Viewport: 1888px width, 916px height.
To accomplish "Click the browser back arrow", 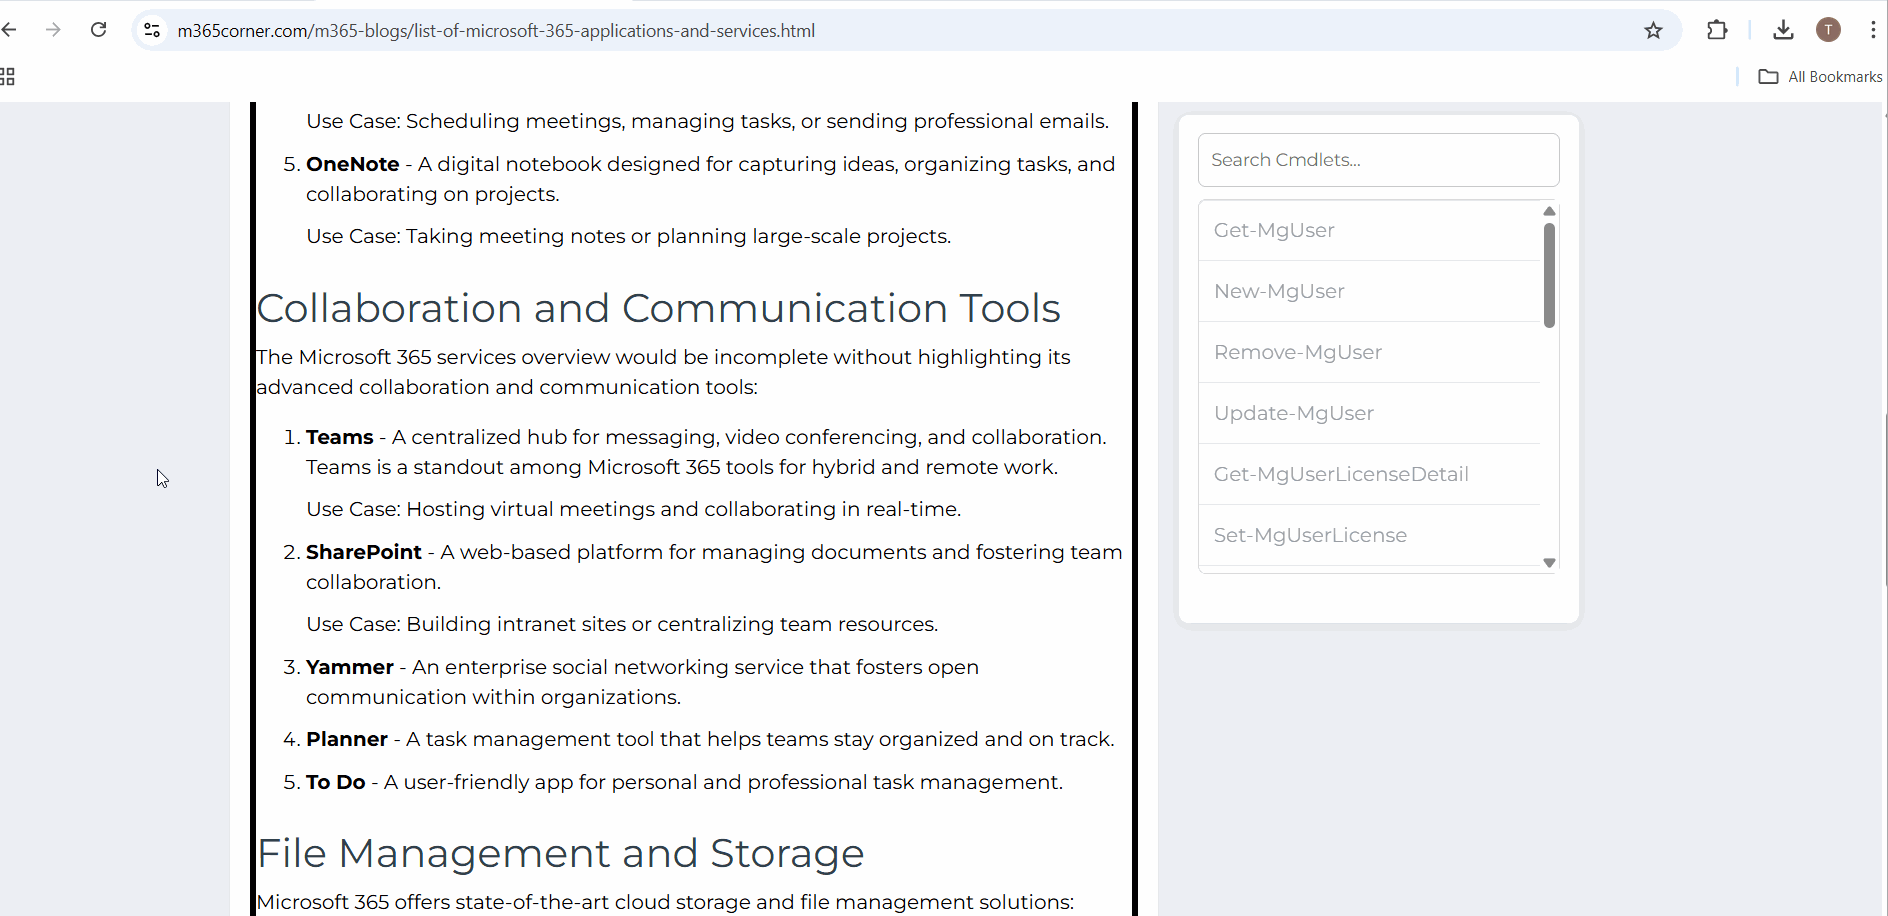I will click(x=9, y=30).
